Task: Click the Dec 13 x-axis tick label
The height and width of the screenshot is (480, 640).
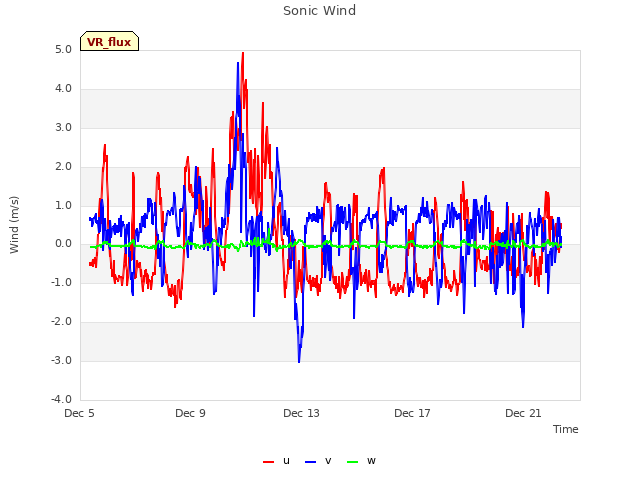Action: [301, 413]
